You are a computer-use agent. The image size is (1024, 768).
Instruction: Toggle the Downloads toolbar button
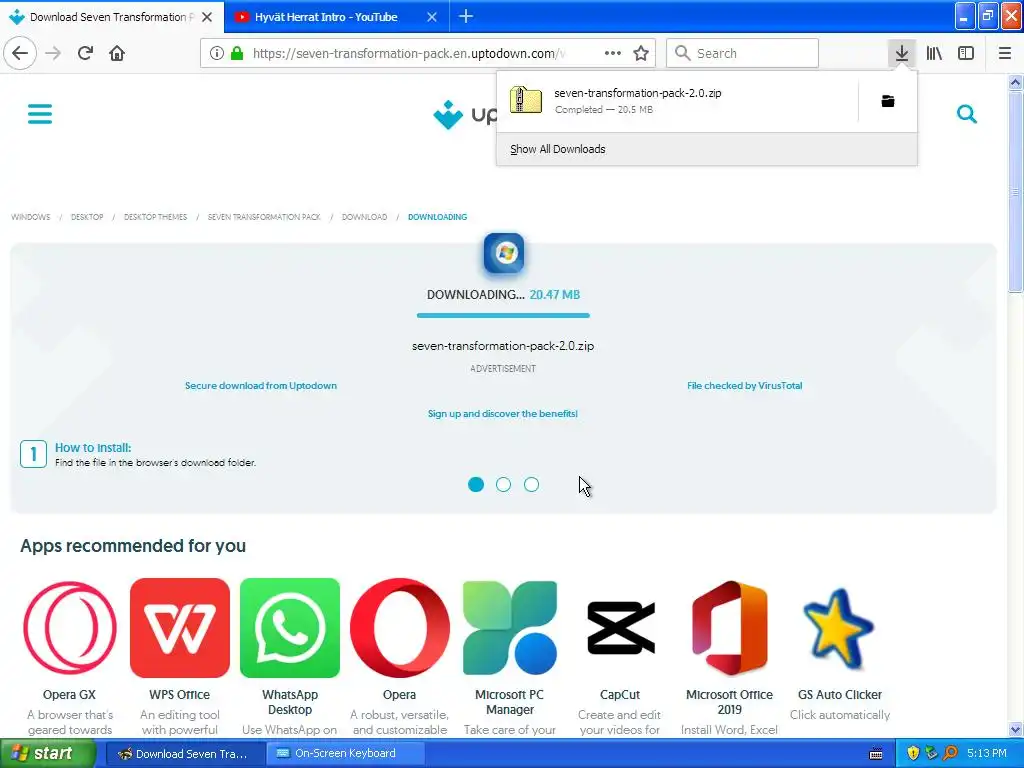(901, 53)
